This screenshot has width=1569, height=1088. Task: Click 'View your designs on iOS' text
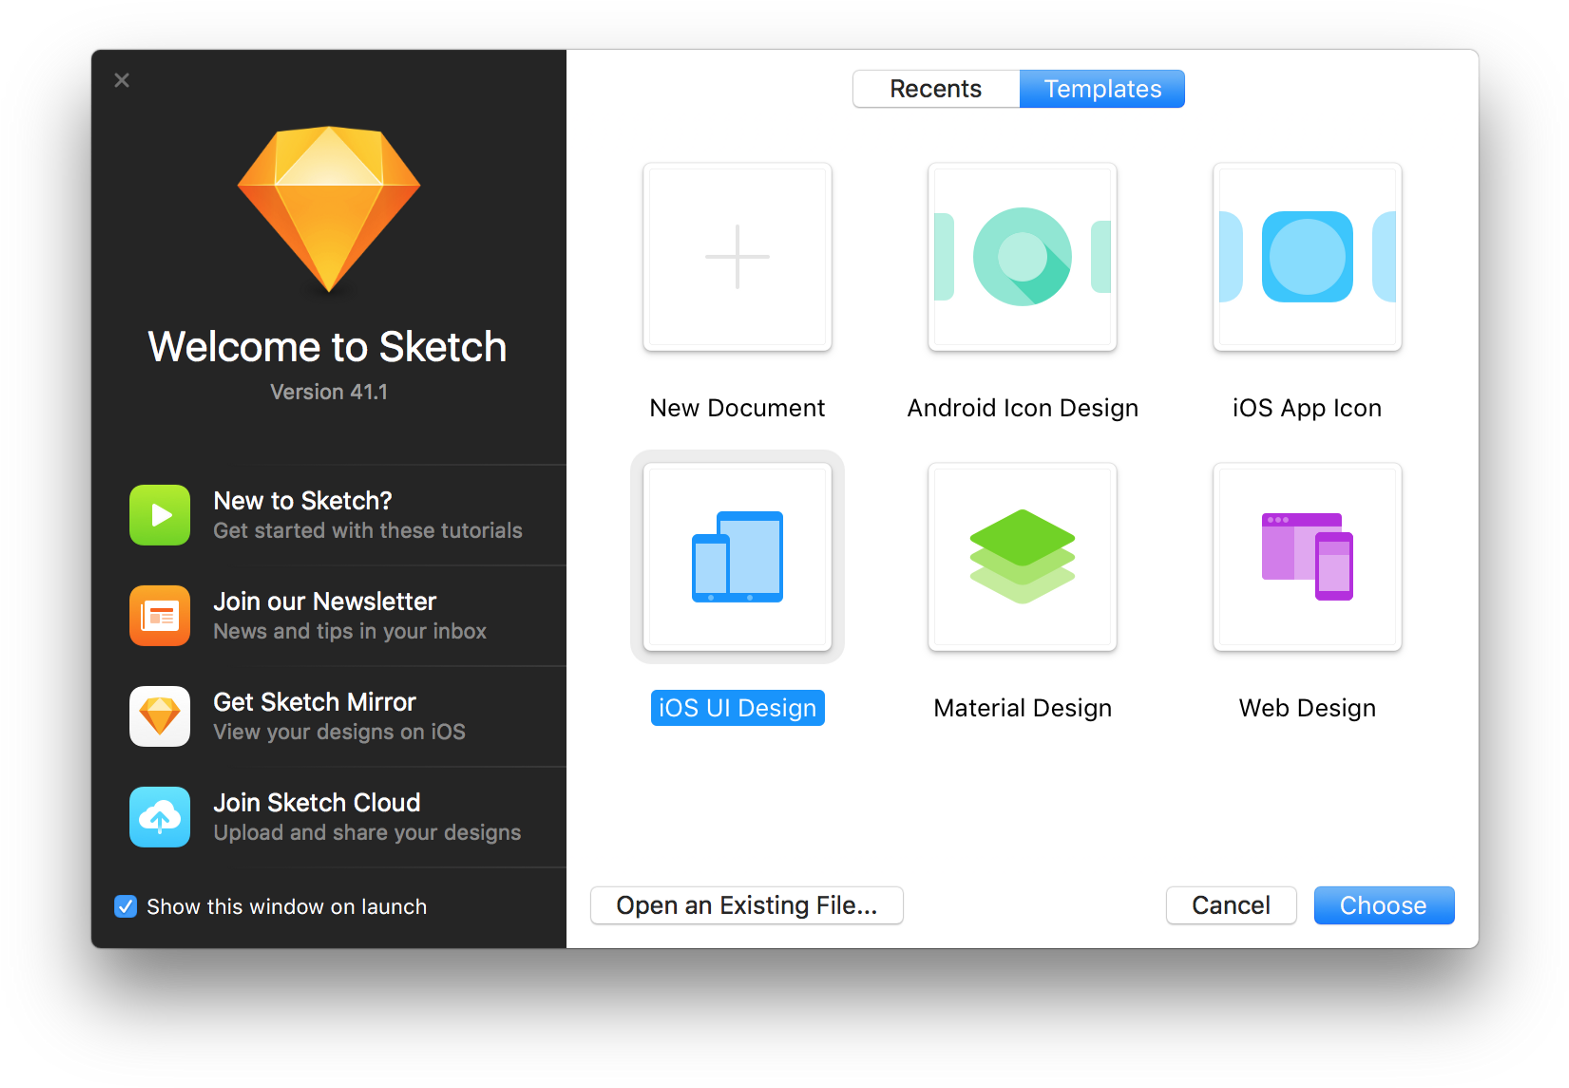coord(339,732)
